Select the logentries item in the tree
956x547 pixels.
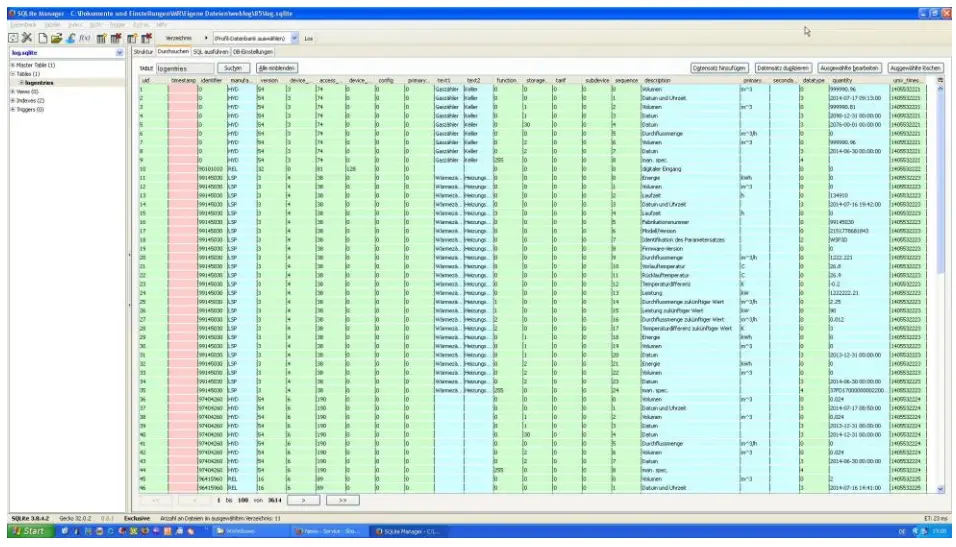point(40,83)
